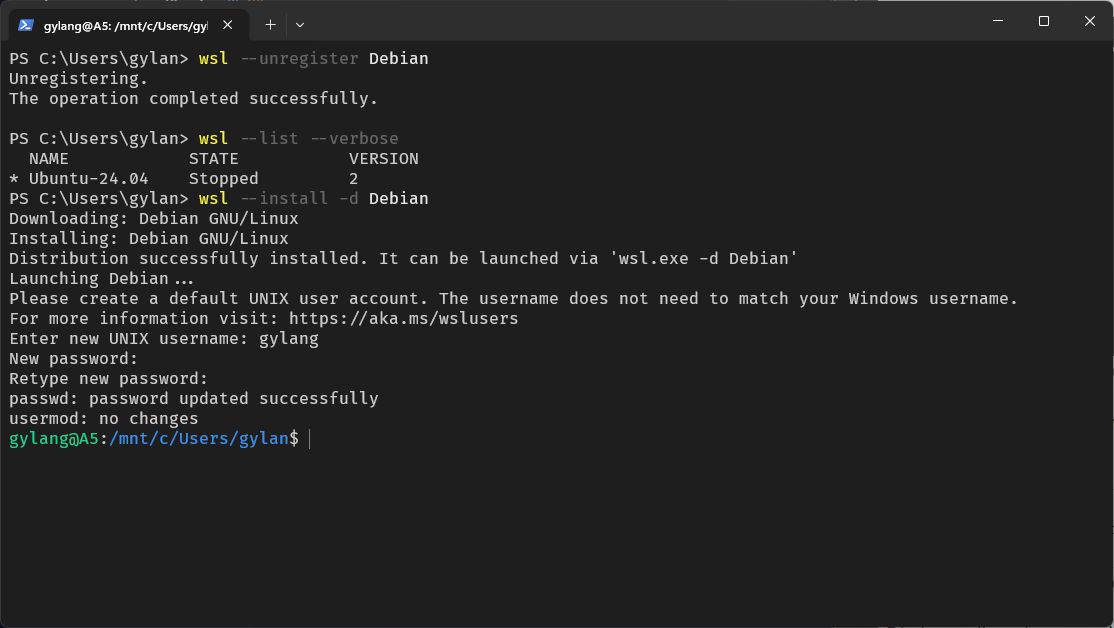The image size is (1114, 628).
Task: Close the Windows Terminal window
Action: (x=1089, y=21)
